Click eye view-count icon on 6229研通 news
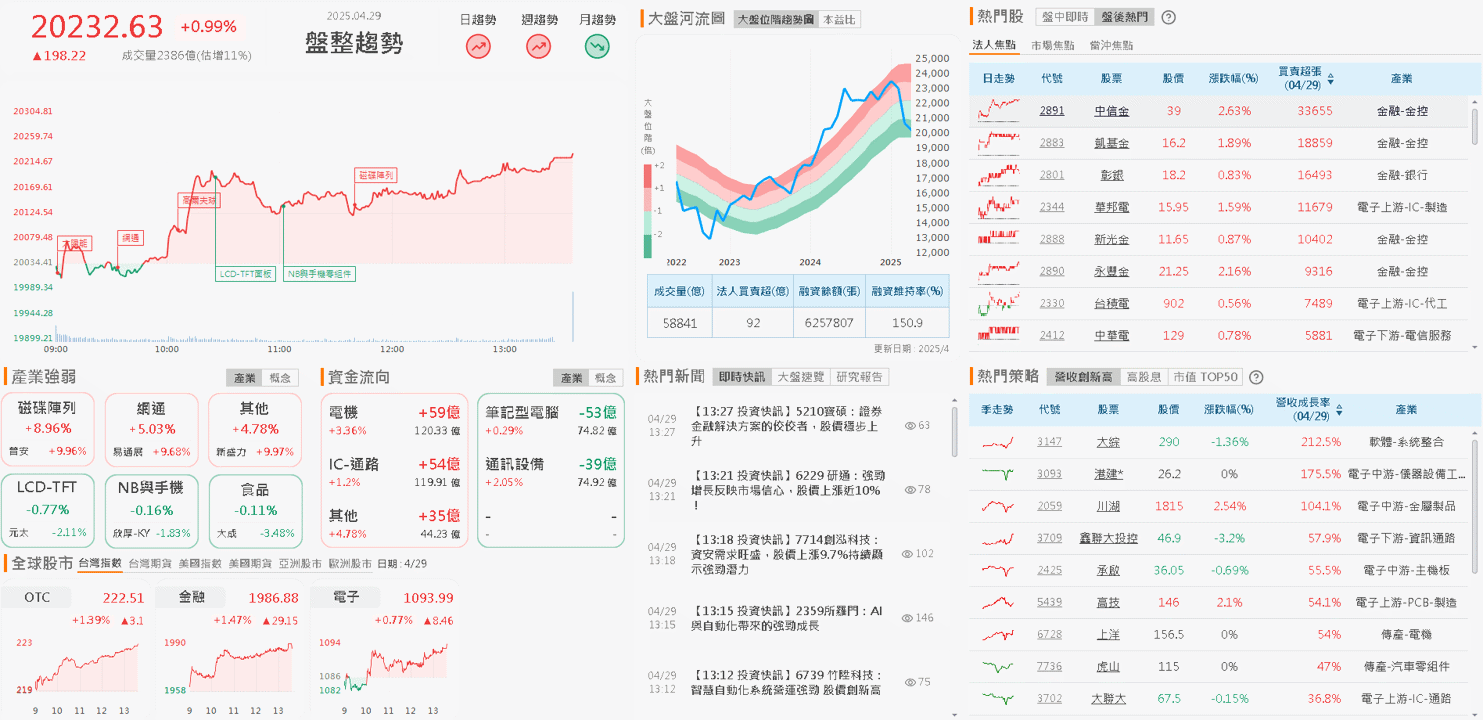This screenshot has width=1483, height=720. 909,489
